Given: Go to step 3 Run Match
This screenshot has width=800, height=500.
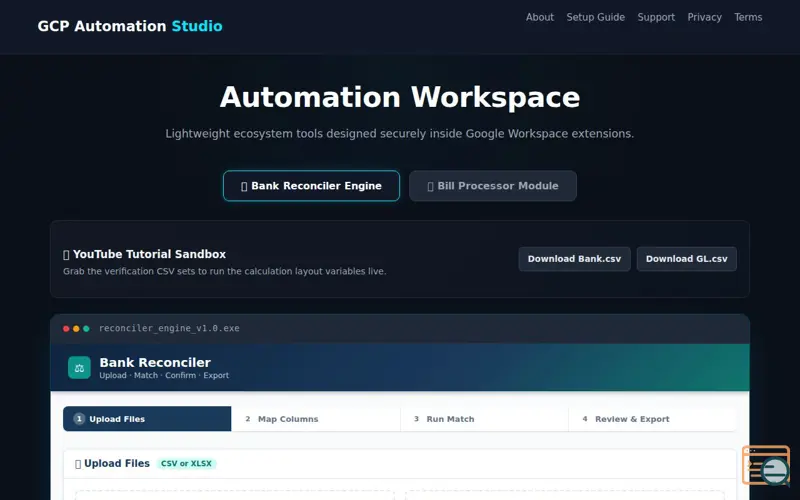Looking at the screenshot, I should 484,419.
